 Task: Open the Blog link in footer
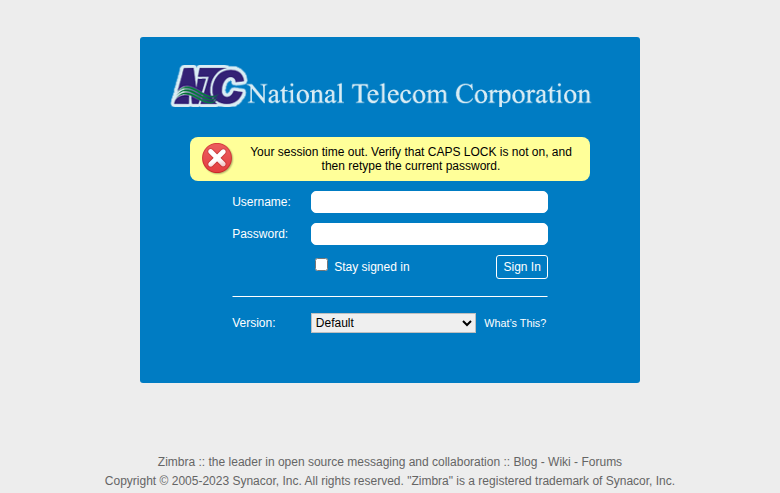pyautogui.click(x=525, y=462)
